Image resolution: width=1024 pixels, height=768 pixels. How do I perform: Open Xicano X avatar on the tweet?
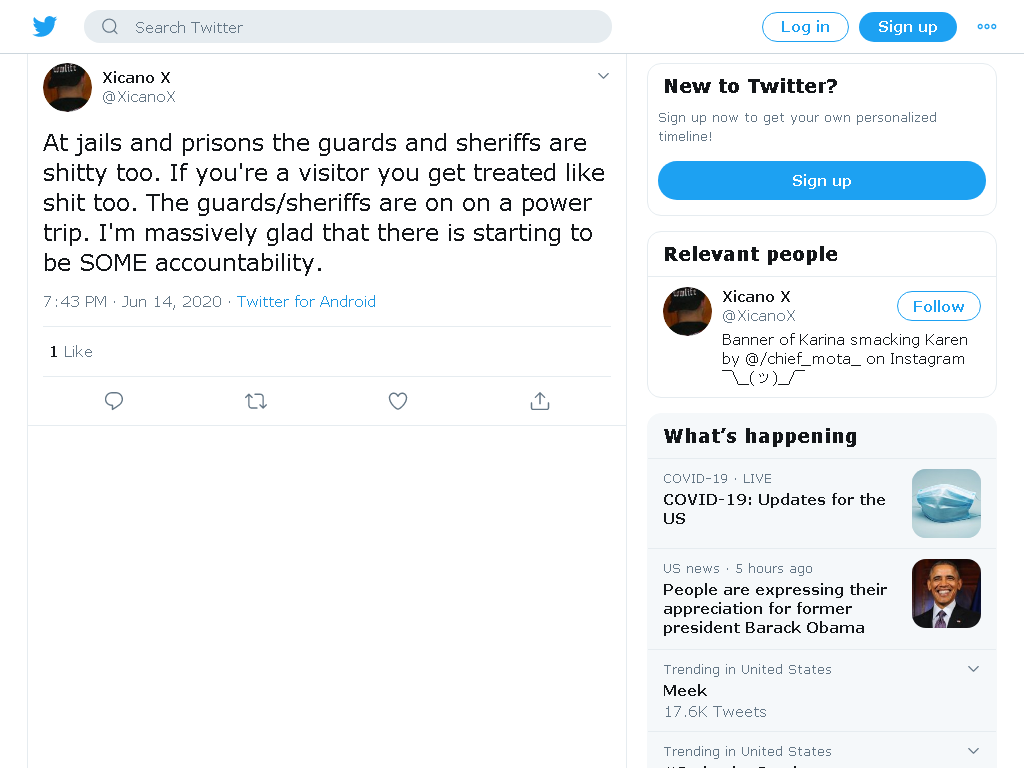coord(67,88)
